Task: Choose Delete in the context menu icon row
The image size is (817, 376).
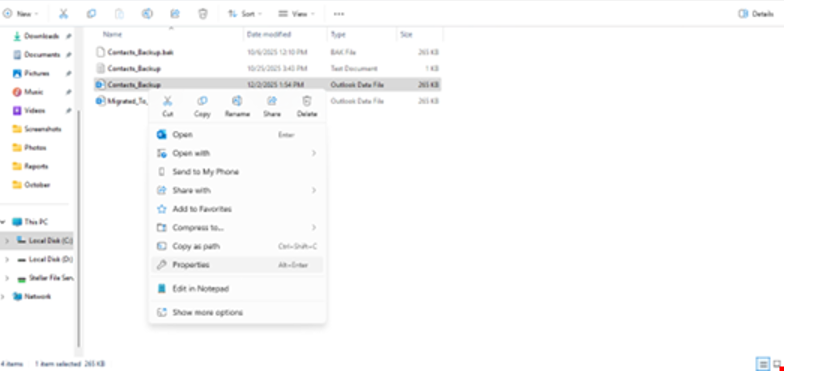Action: coord(307,106)
